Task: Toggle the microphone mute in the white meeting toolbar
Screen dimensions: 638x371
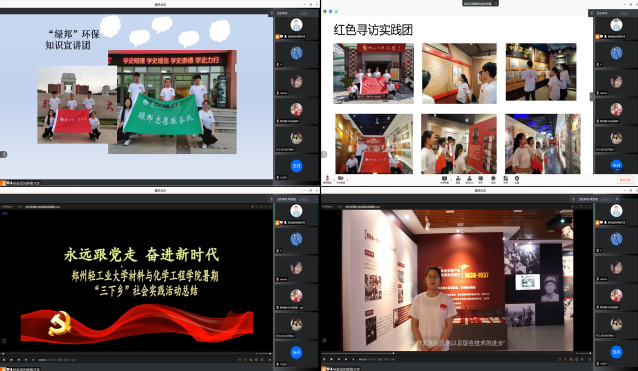Action: [x=327, y=179]
